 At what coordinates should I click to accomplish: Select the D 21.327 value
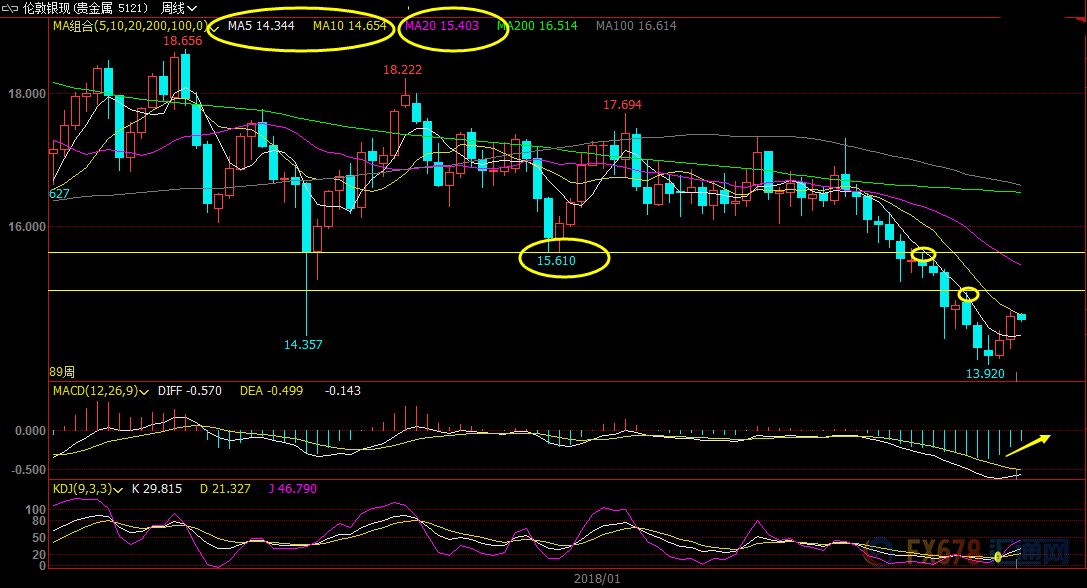(225, 489)
